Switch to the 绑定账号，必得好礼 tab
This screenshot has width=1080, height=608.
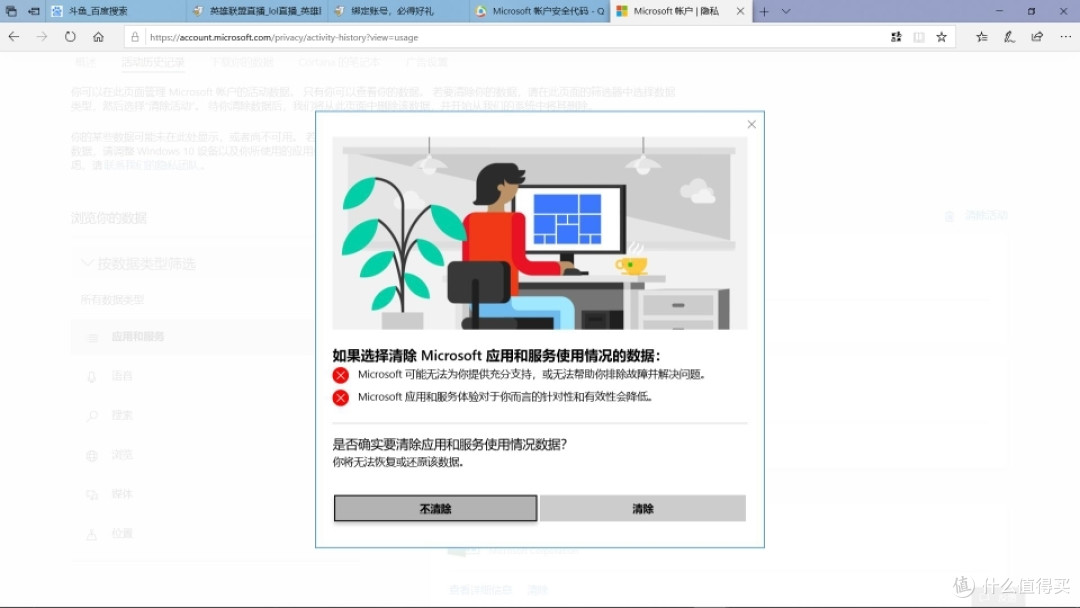point(399,11)
